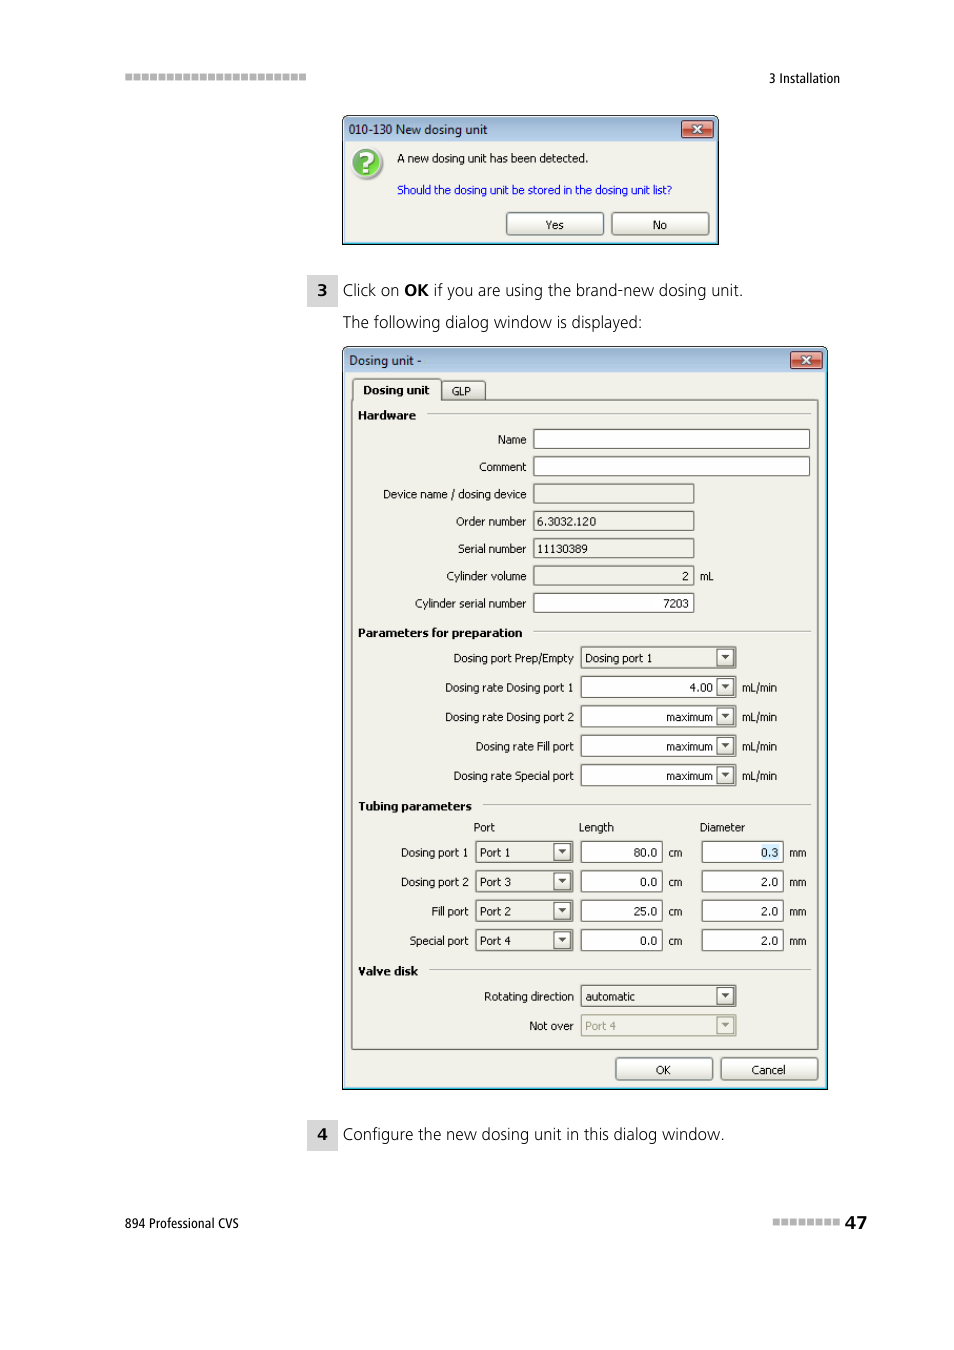Click the Comment input field
954x1350 pixels.
click(671, 466)
